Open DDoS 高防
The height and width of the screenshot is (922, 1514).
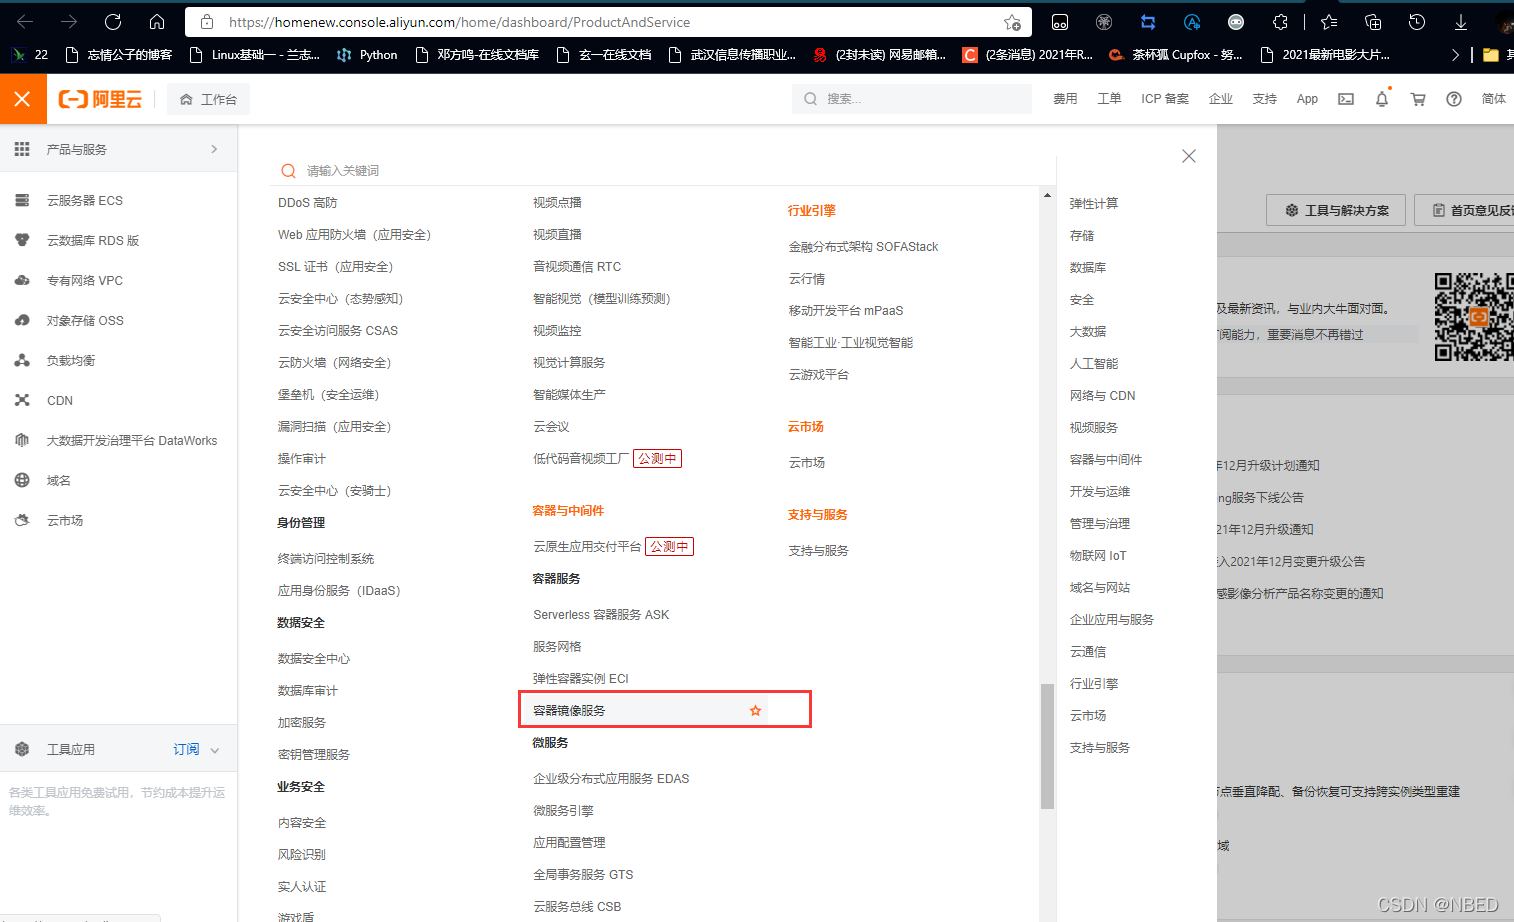click(308, 203)
